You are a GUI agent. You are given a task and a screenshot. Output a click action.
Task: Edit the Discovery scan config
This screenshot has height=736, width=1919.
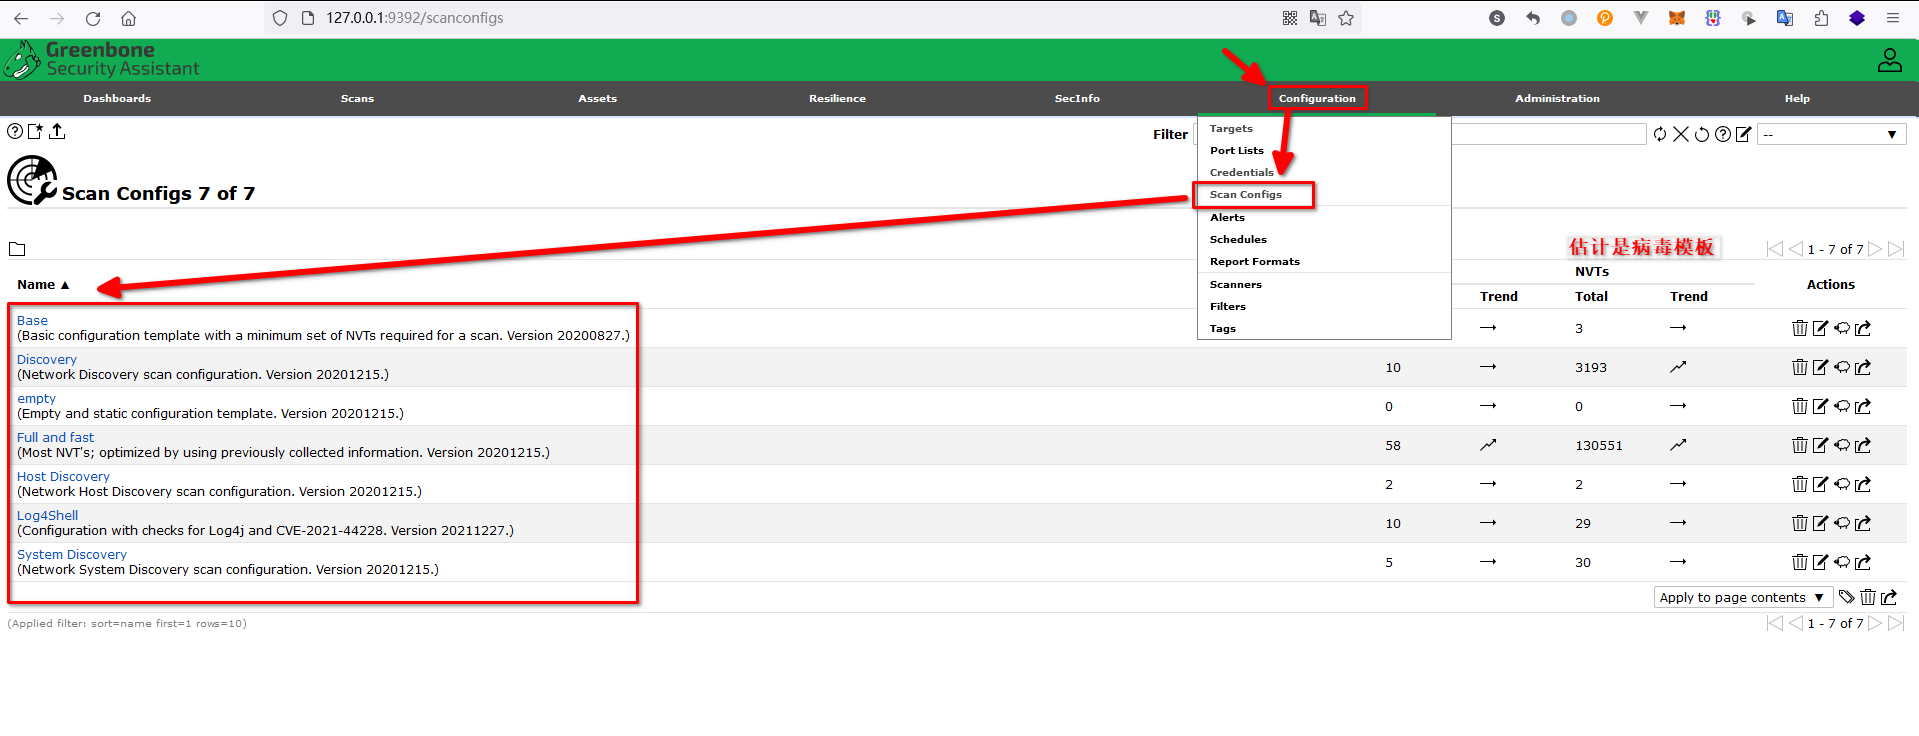(x=1820, y=367)
